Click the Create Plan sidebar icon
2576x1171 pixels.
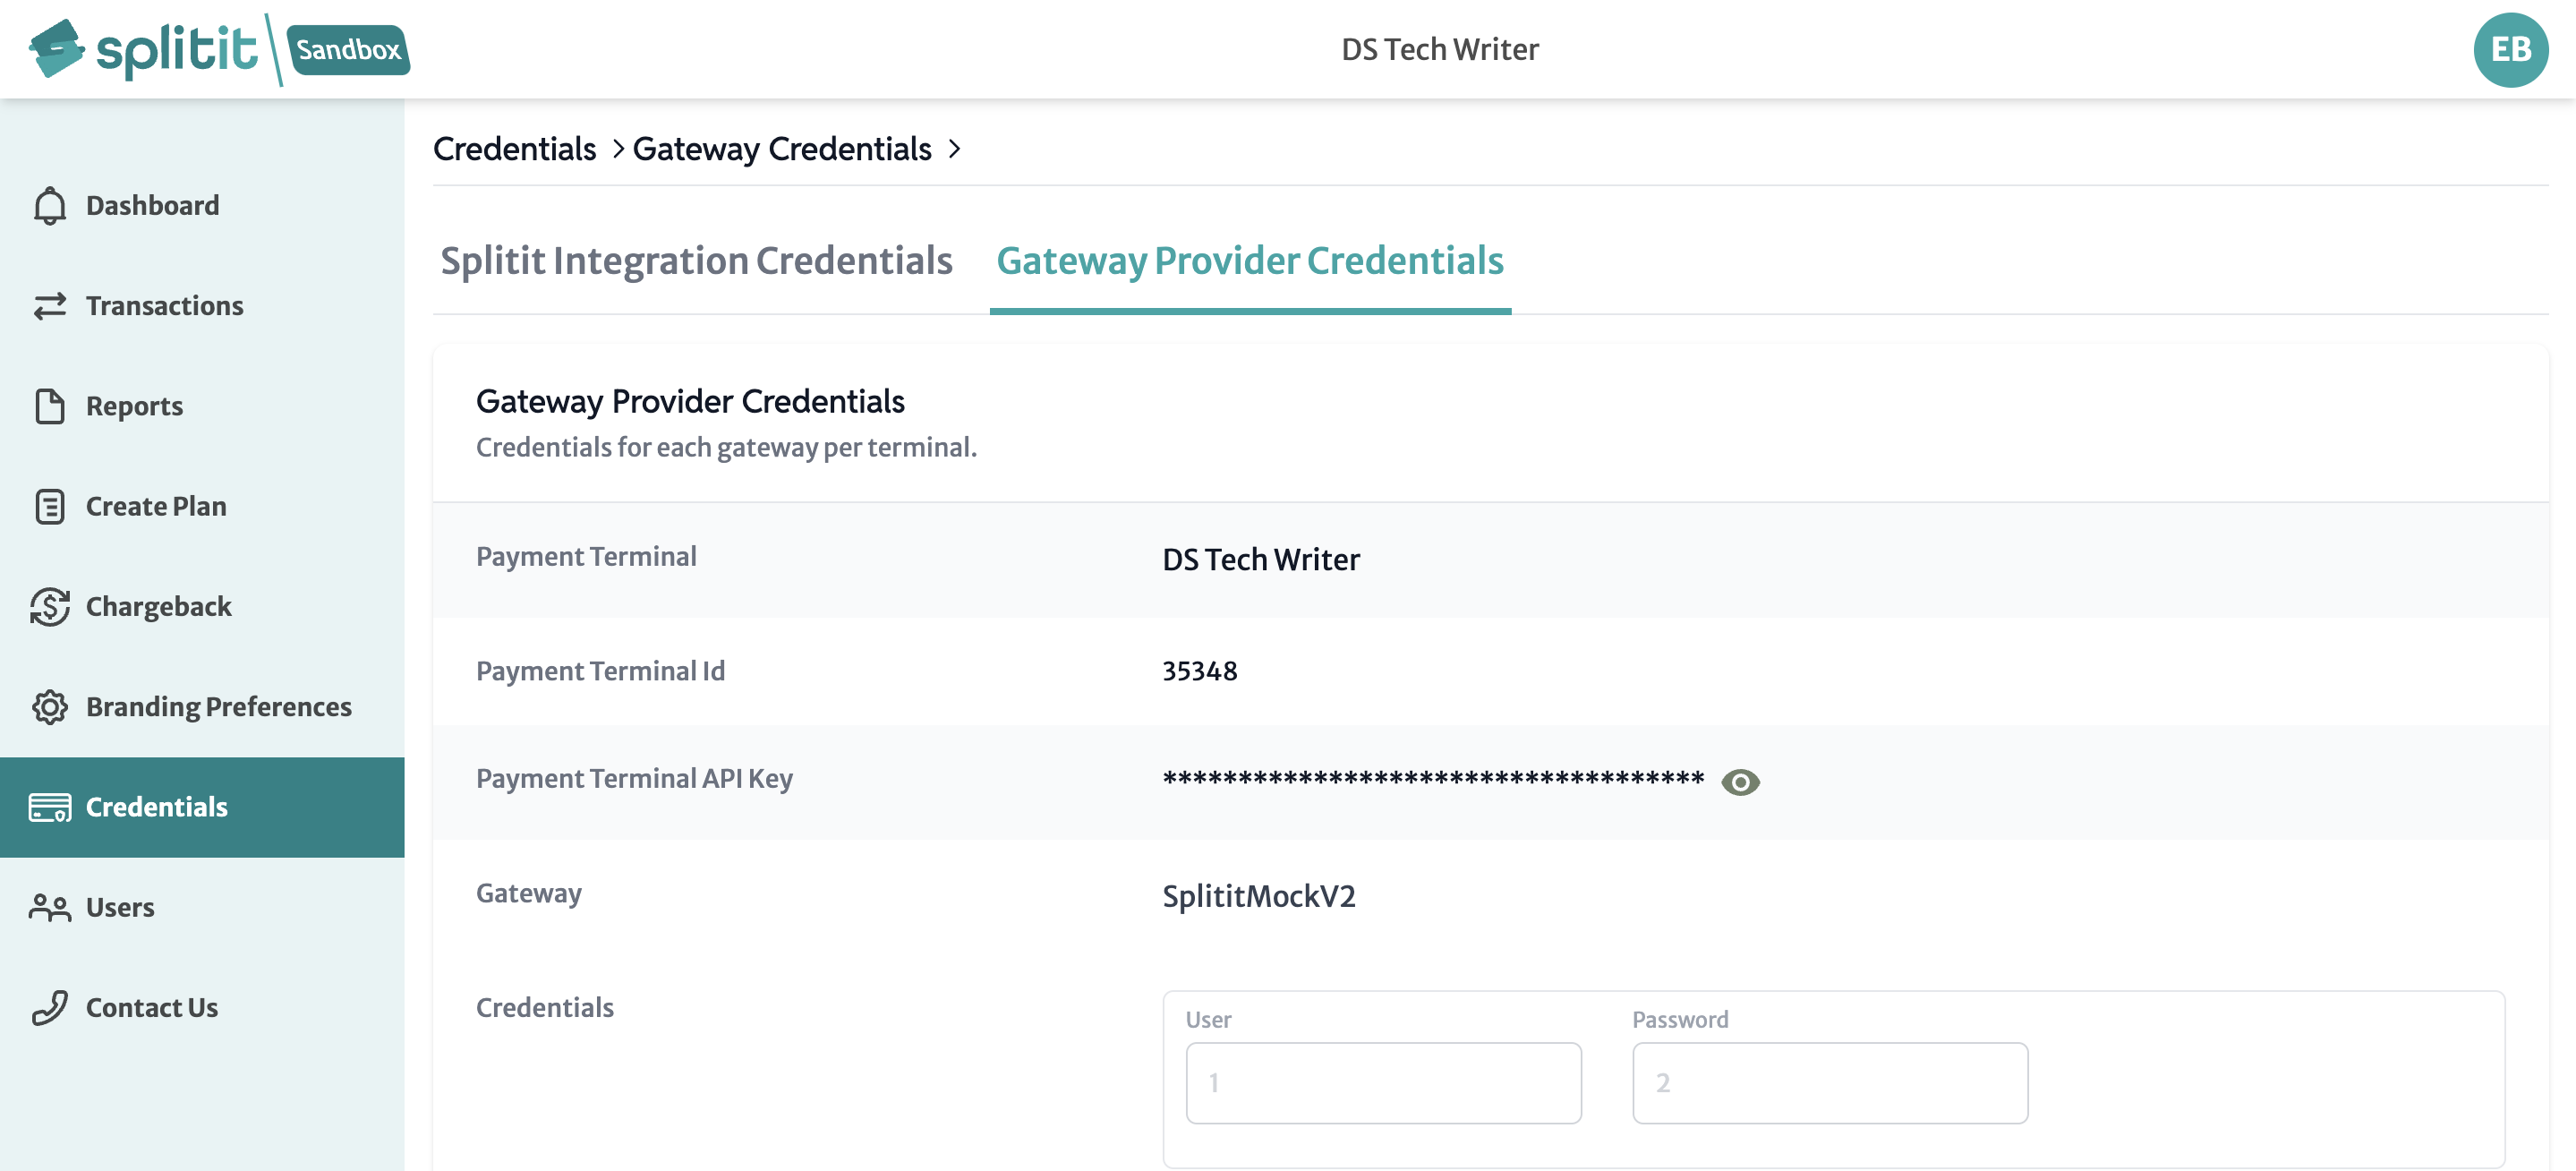(x=47, y=506)
